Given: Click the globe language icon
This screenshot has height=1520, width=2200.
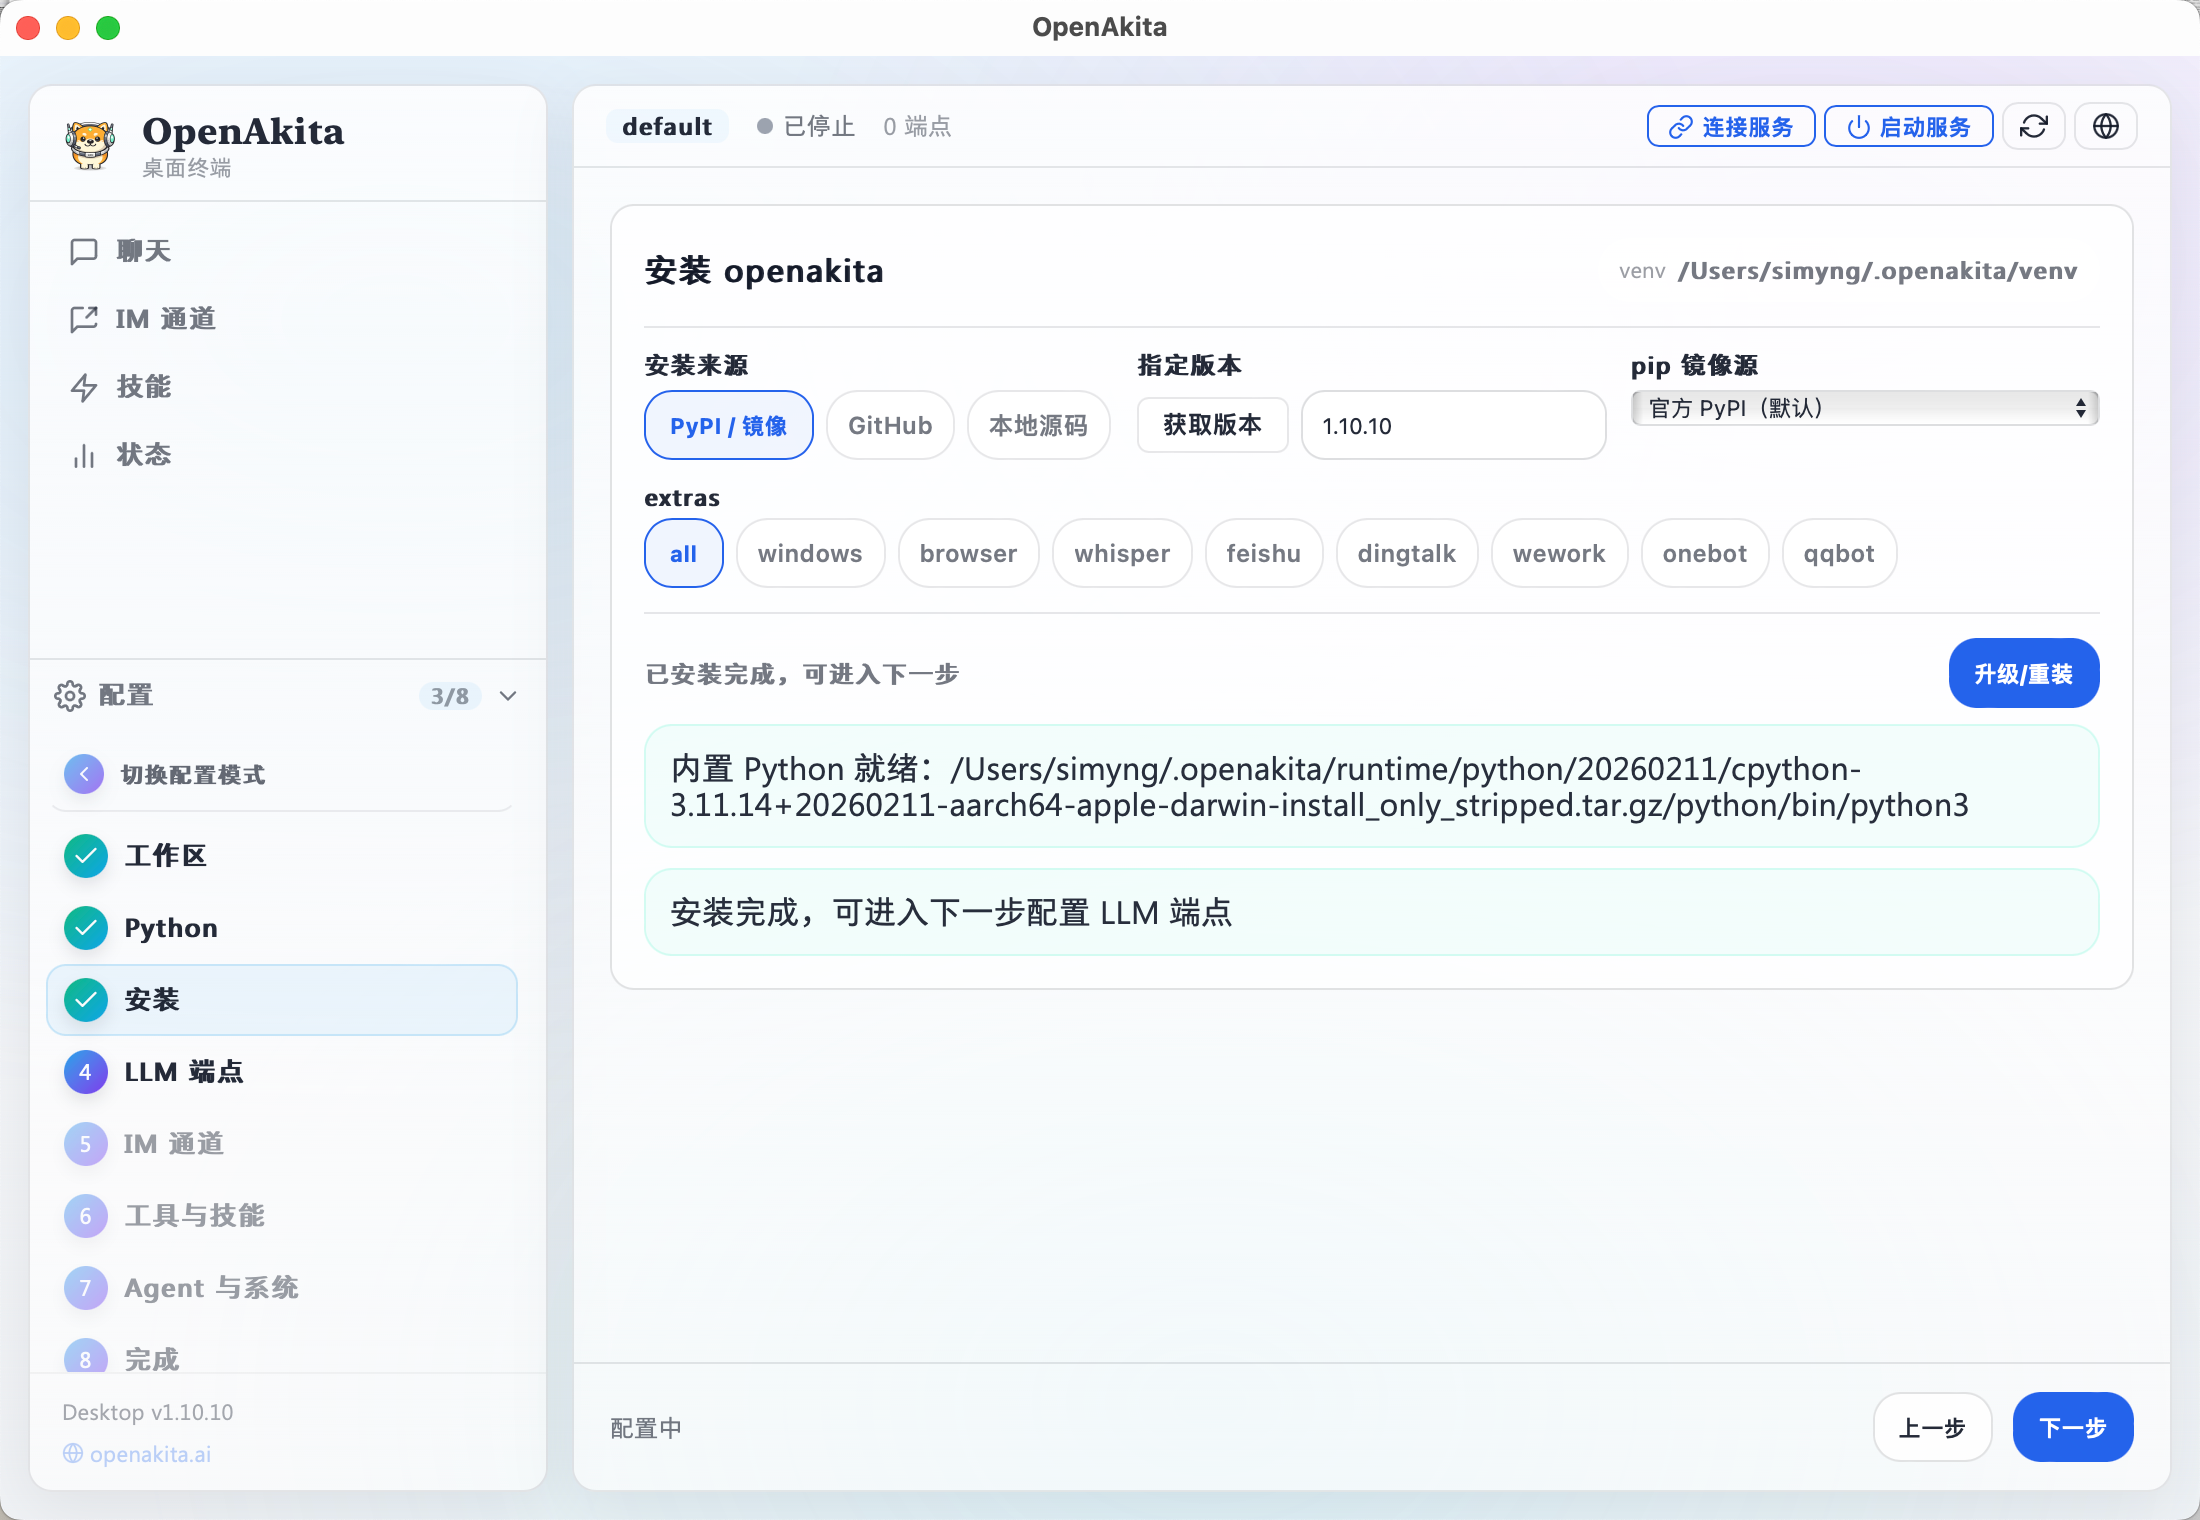Looking at the screenshot, I should (2105, 127).
